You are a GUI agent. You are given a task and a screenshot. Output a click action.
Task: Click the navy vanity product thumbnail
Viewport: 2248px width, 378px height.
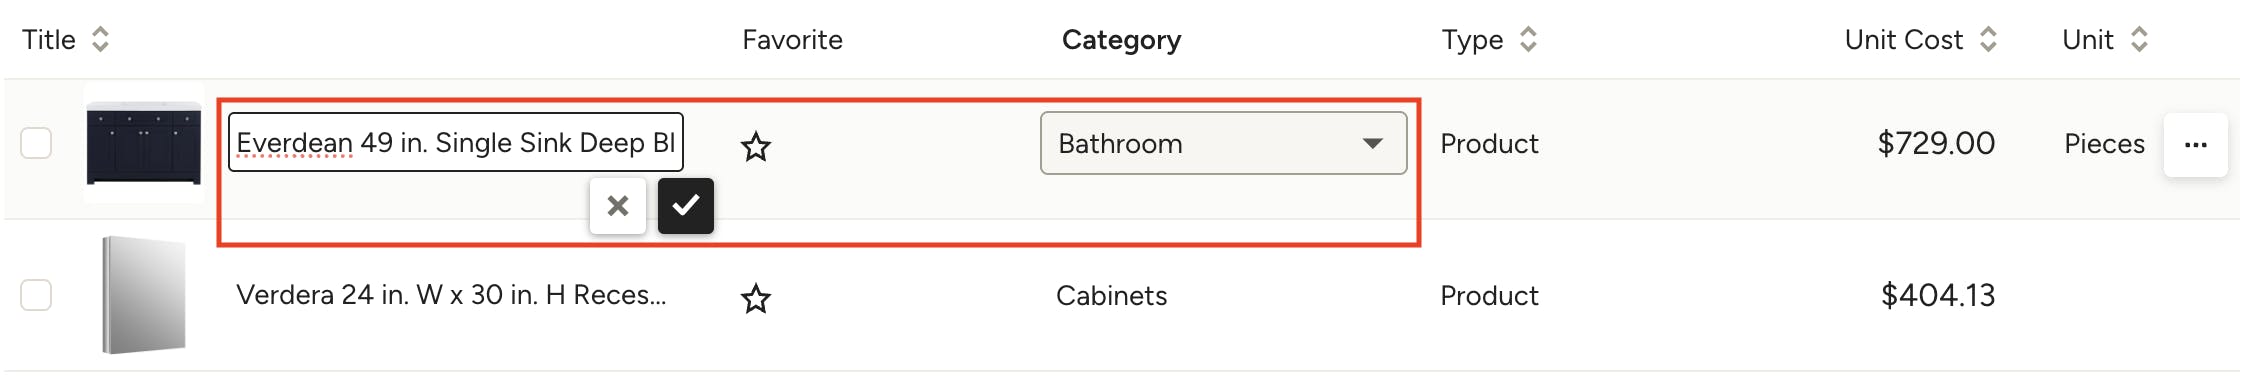[144, 143]
